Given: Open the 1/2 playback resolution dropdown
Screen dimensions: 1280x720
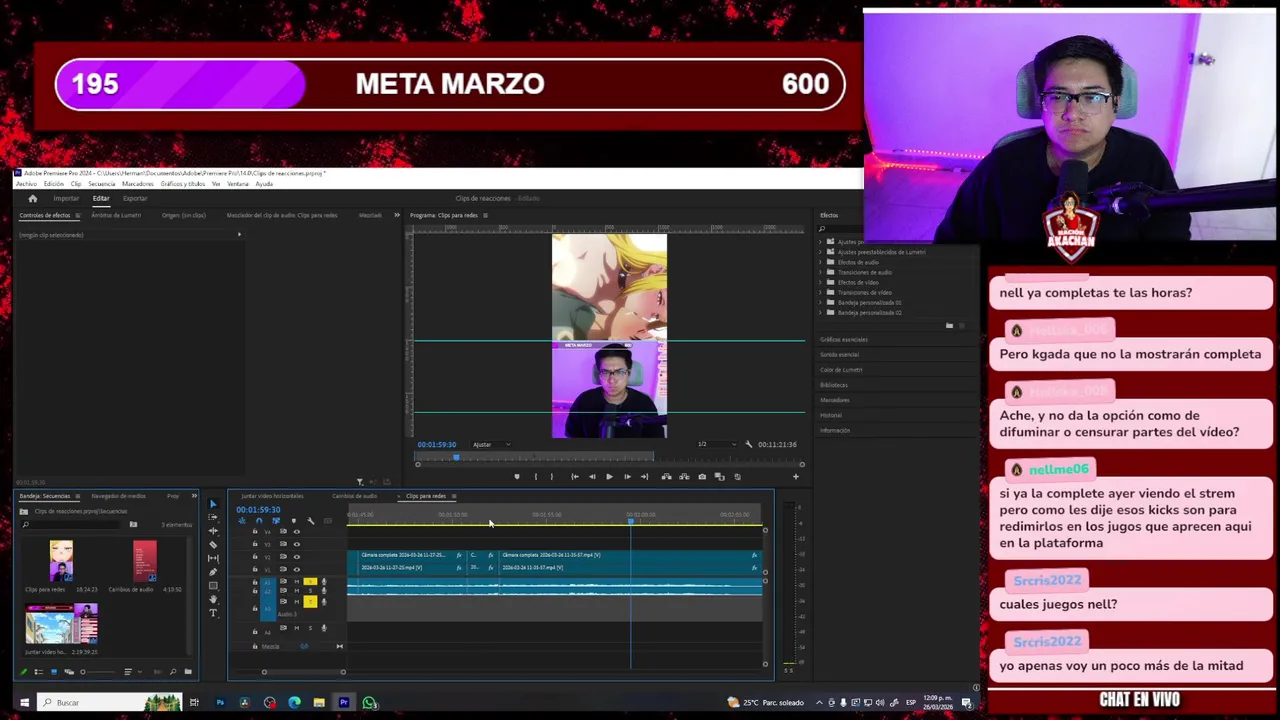Looking at the screenshot, I should click(x=716, y=444).
